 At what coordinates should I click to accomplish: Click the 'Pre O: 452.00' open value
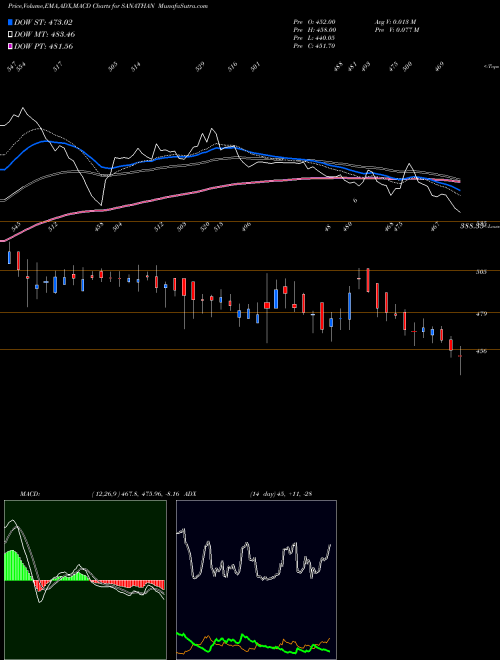tap(314, 21)
